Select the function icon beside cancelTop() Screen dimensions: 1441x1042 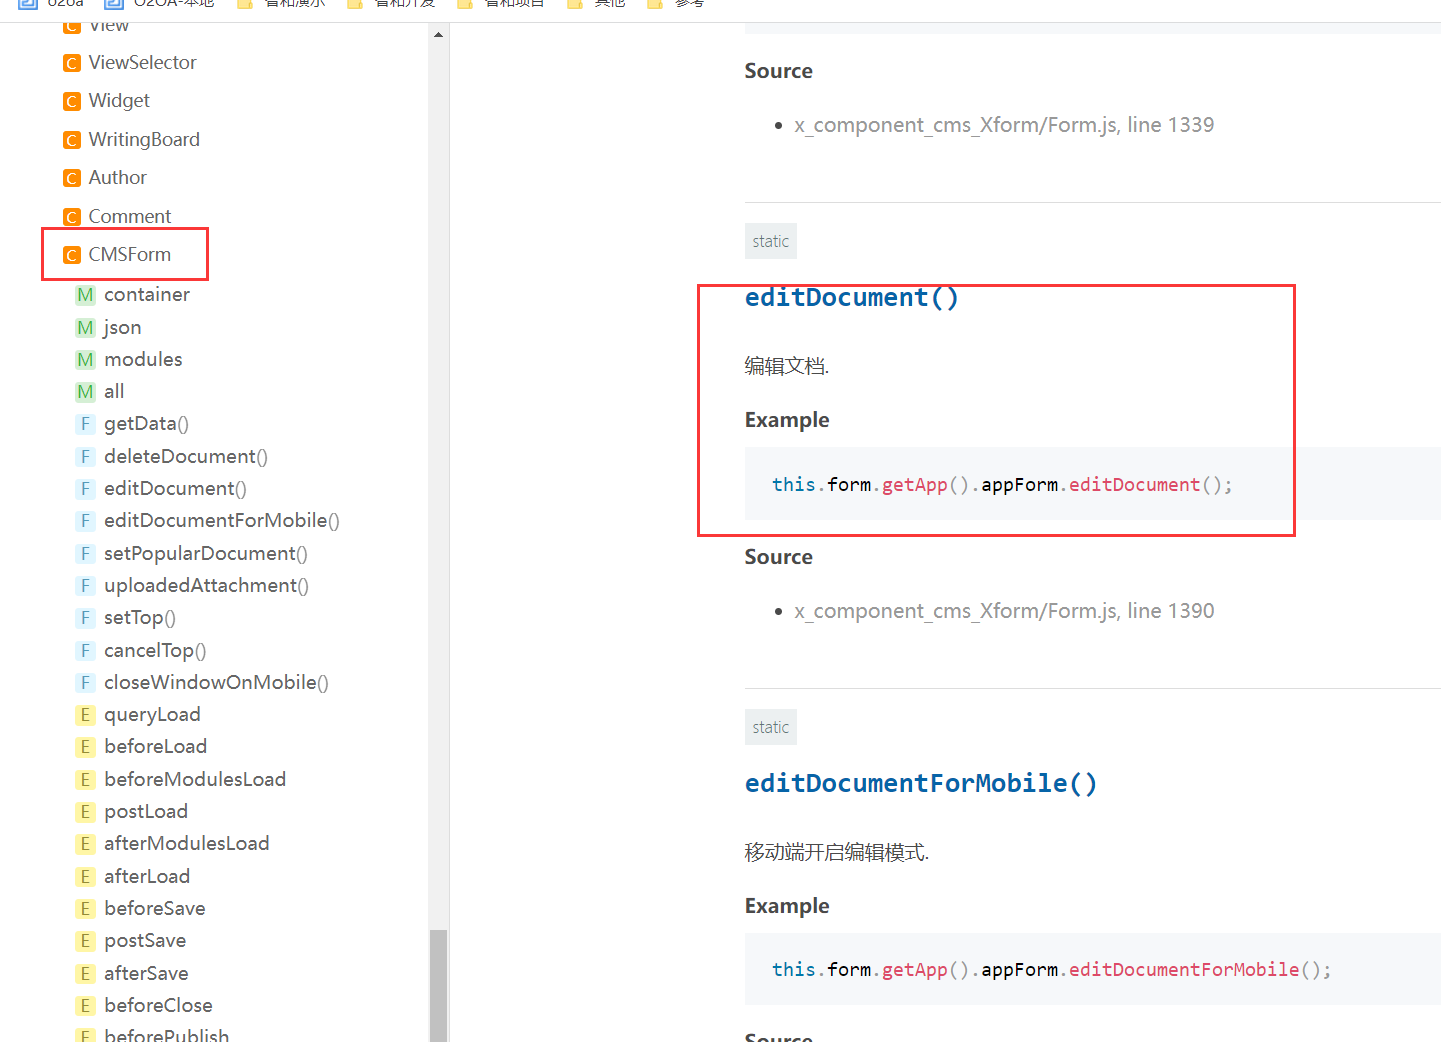click(x=86, y=651)
